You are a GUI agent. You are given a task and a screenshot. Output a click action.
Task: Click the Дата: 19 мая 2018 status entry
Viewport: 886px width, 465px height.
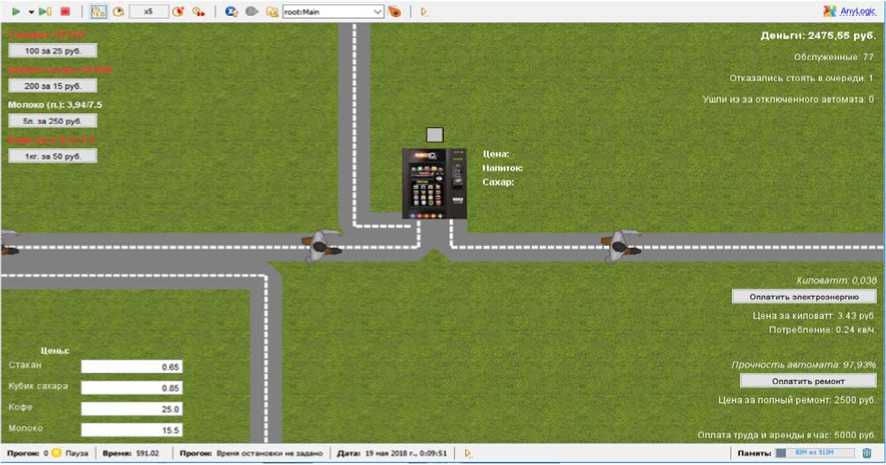click(392, 453)
